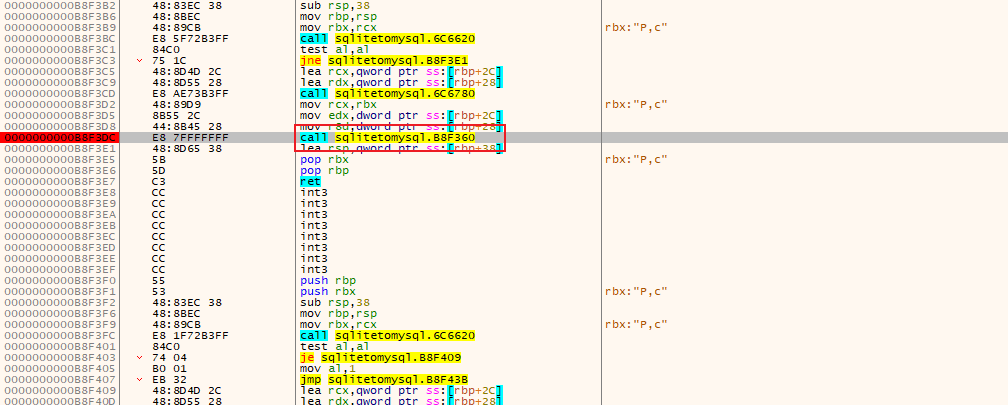Click je sqlitetomysql.B8F409 instruction
Screen dimensions: 1008x405
tap(381, 357)
